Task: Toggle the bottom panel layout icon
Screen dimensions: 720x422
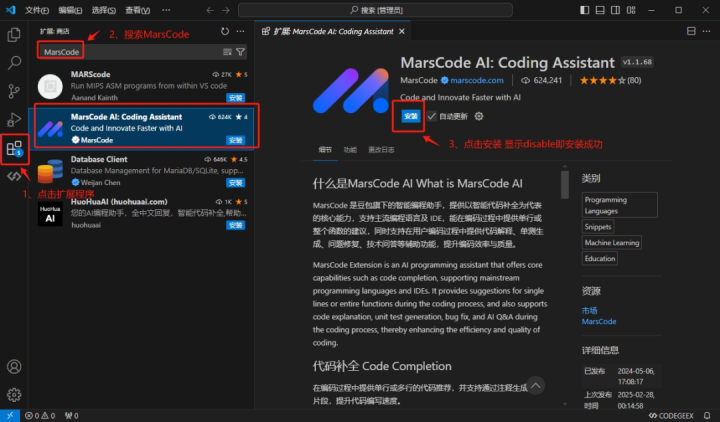Action: point(600,10)
